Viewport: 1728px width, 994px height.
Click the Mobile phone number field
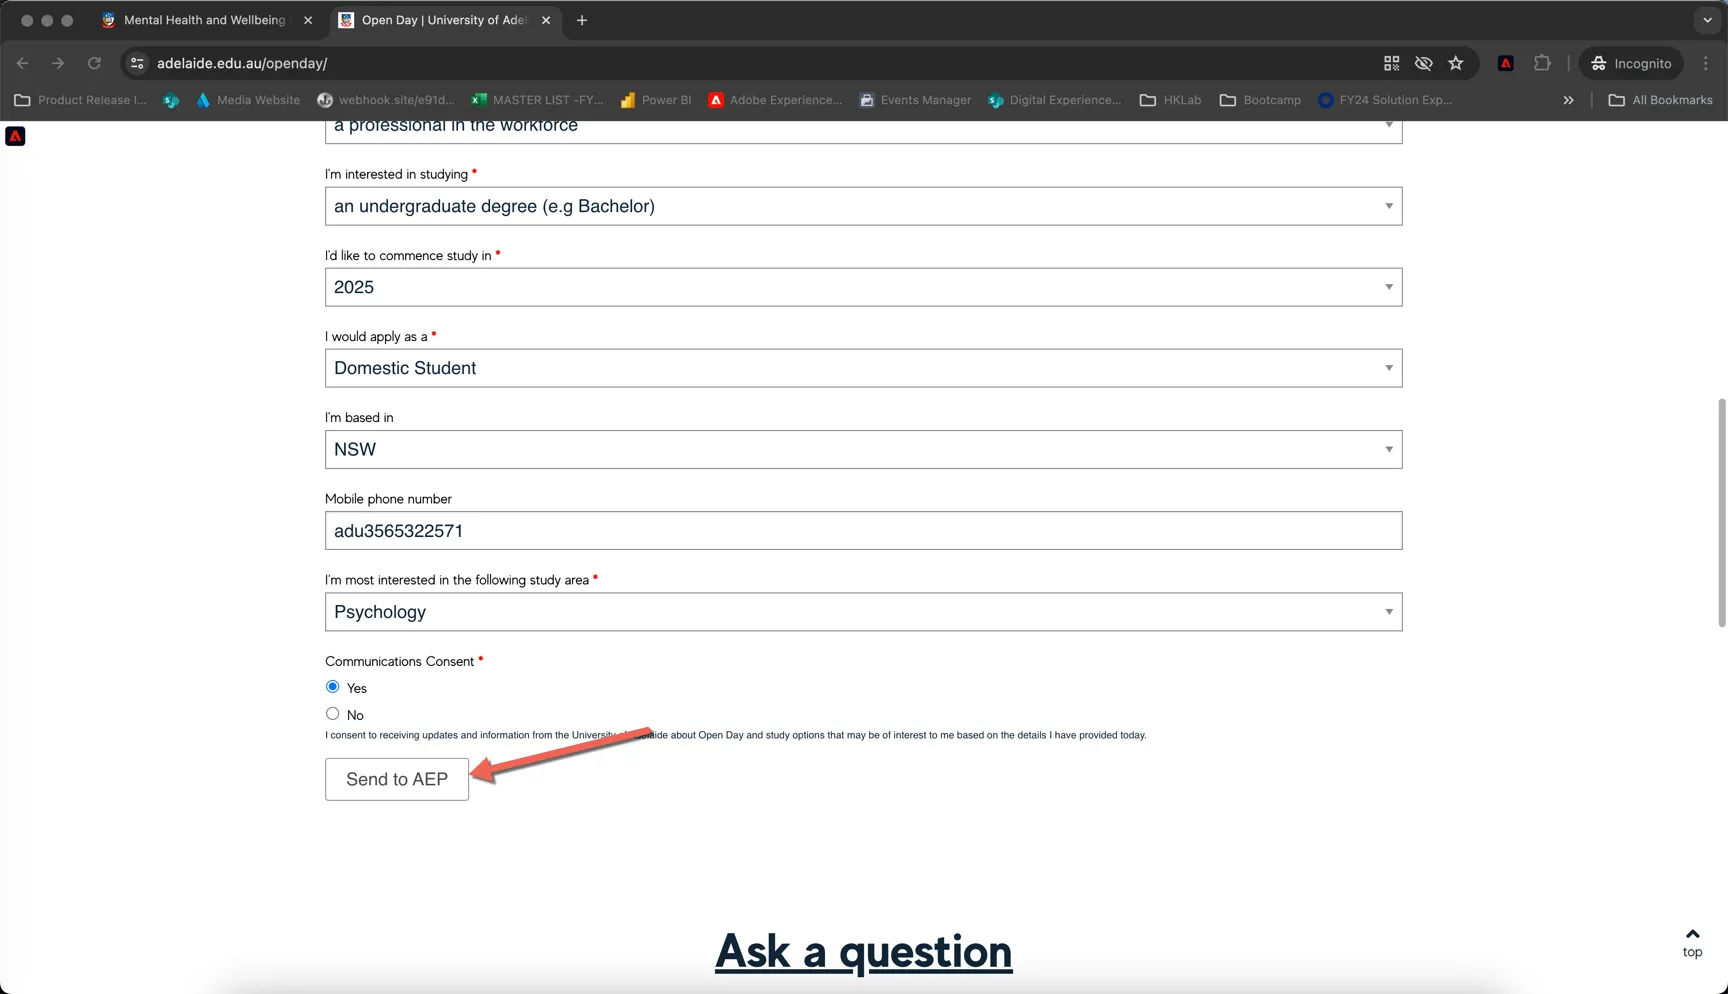(863, 531)
